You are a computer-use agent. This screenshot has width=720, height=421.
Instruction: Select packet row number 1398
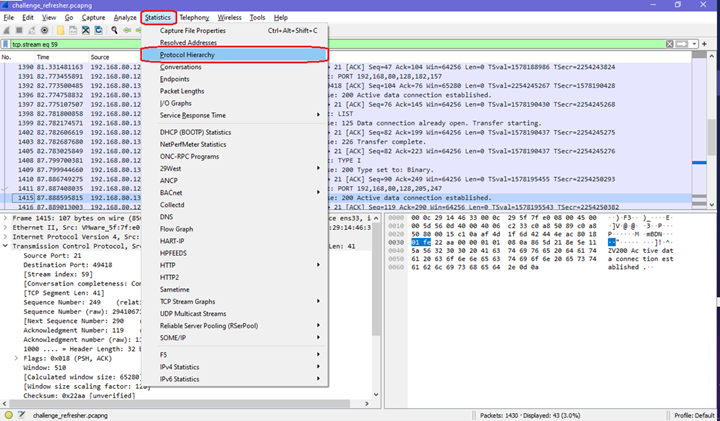point(346,113)
